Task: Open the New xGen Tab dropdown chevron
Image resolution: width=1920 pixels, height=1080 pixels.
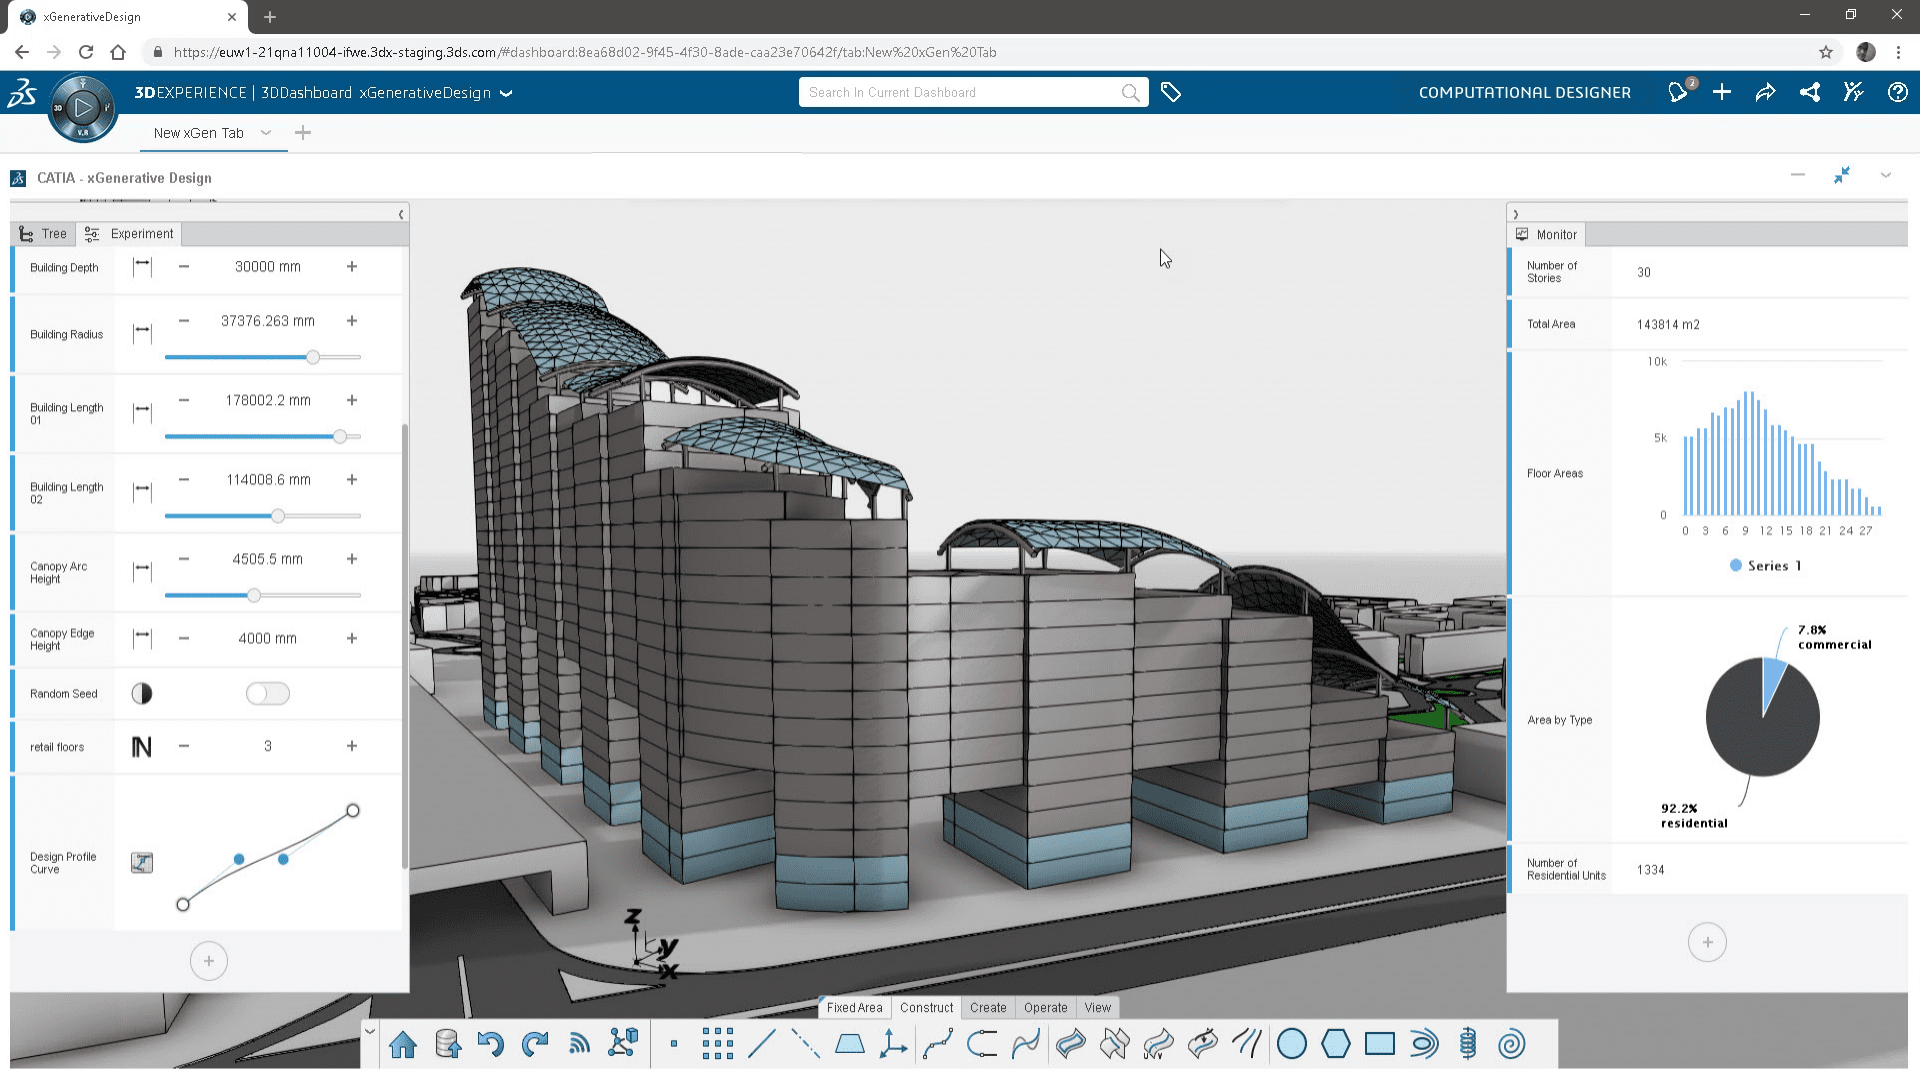Action: pyautogui.click(x=266, y=133)
